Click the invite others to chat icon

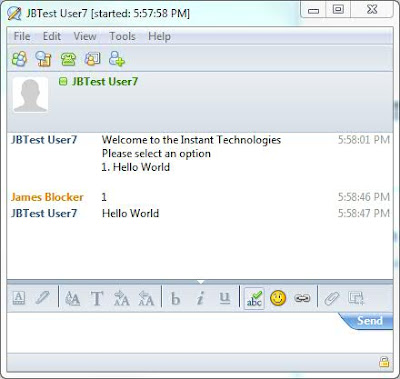[x=20, y=59]
